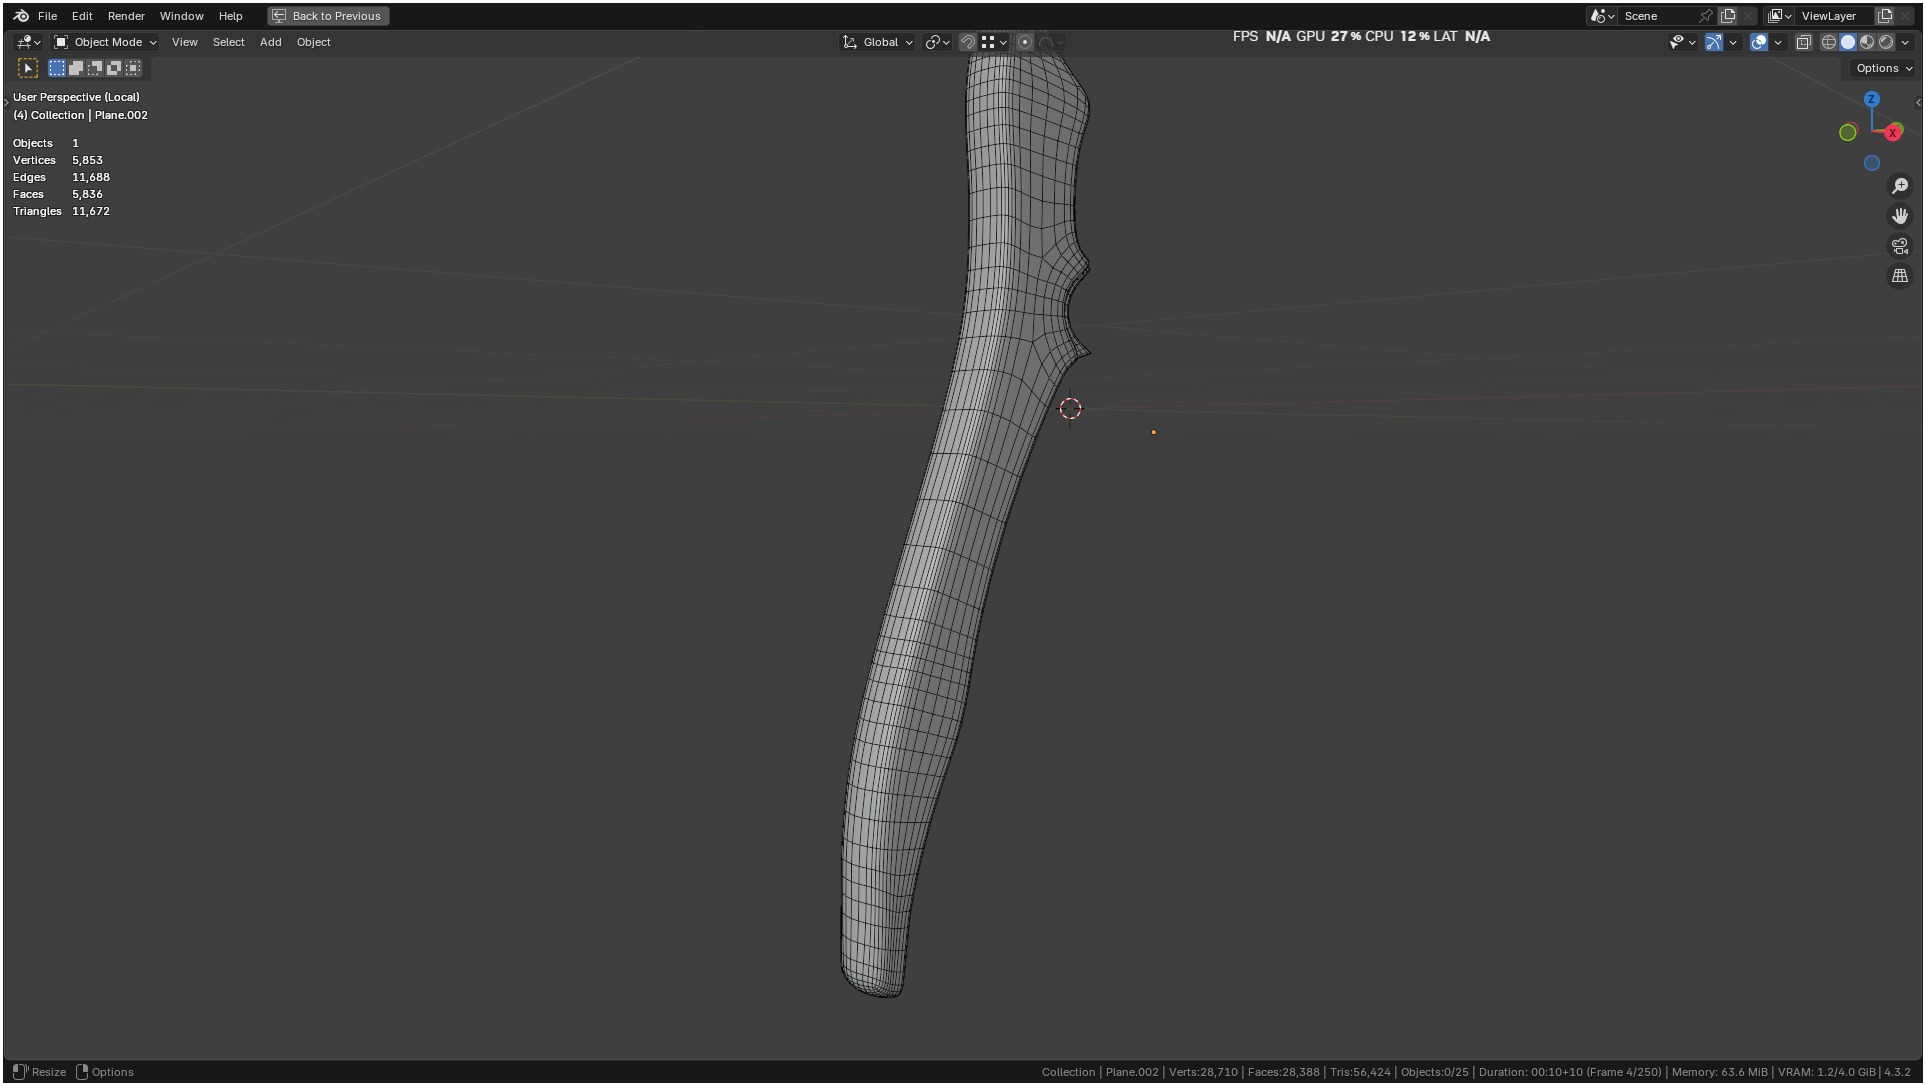The image size is (1926, 1086).
Task: Pin the Scene with the pin icon
Action: click(1706, 16)
